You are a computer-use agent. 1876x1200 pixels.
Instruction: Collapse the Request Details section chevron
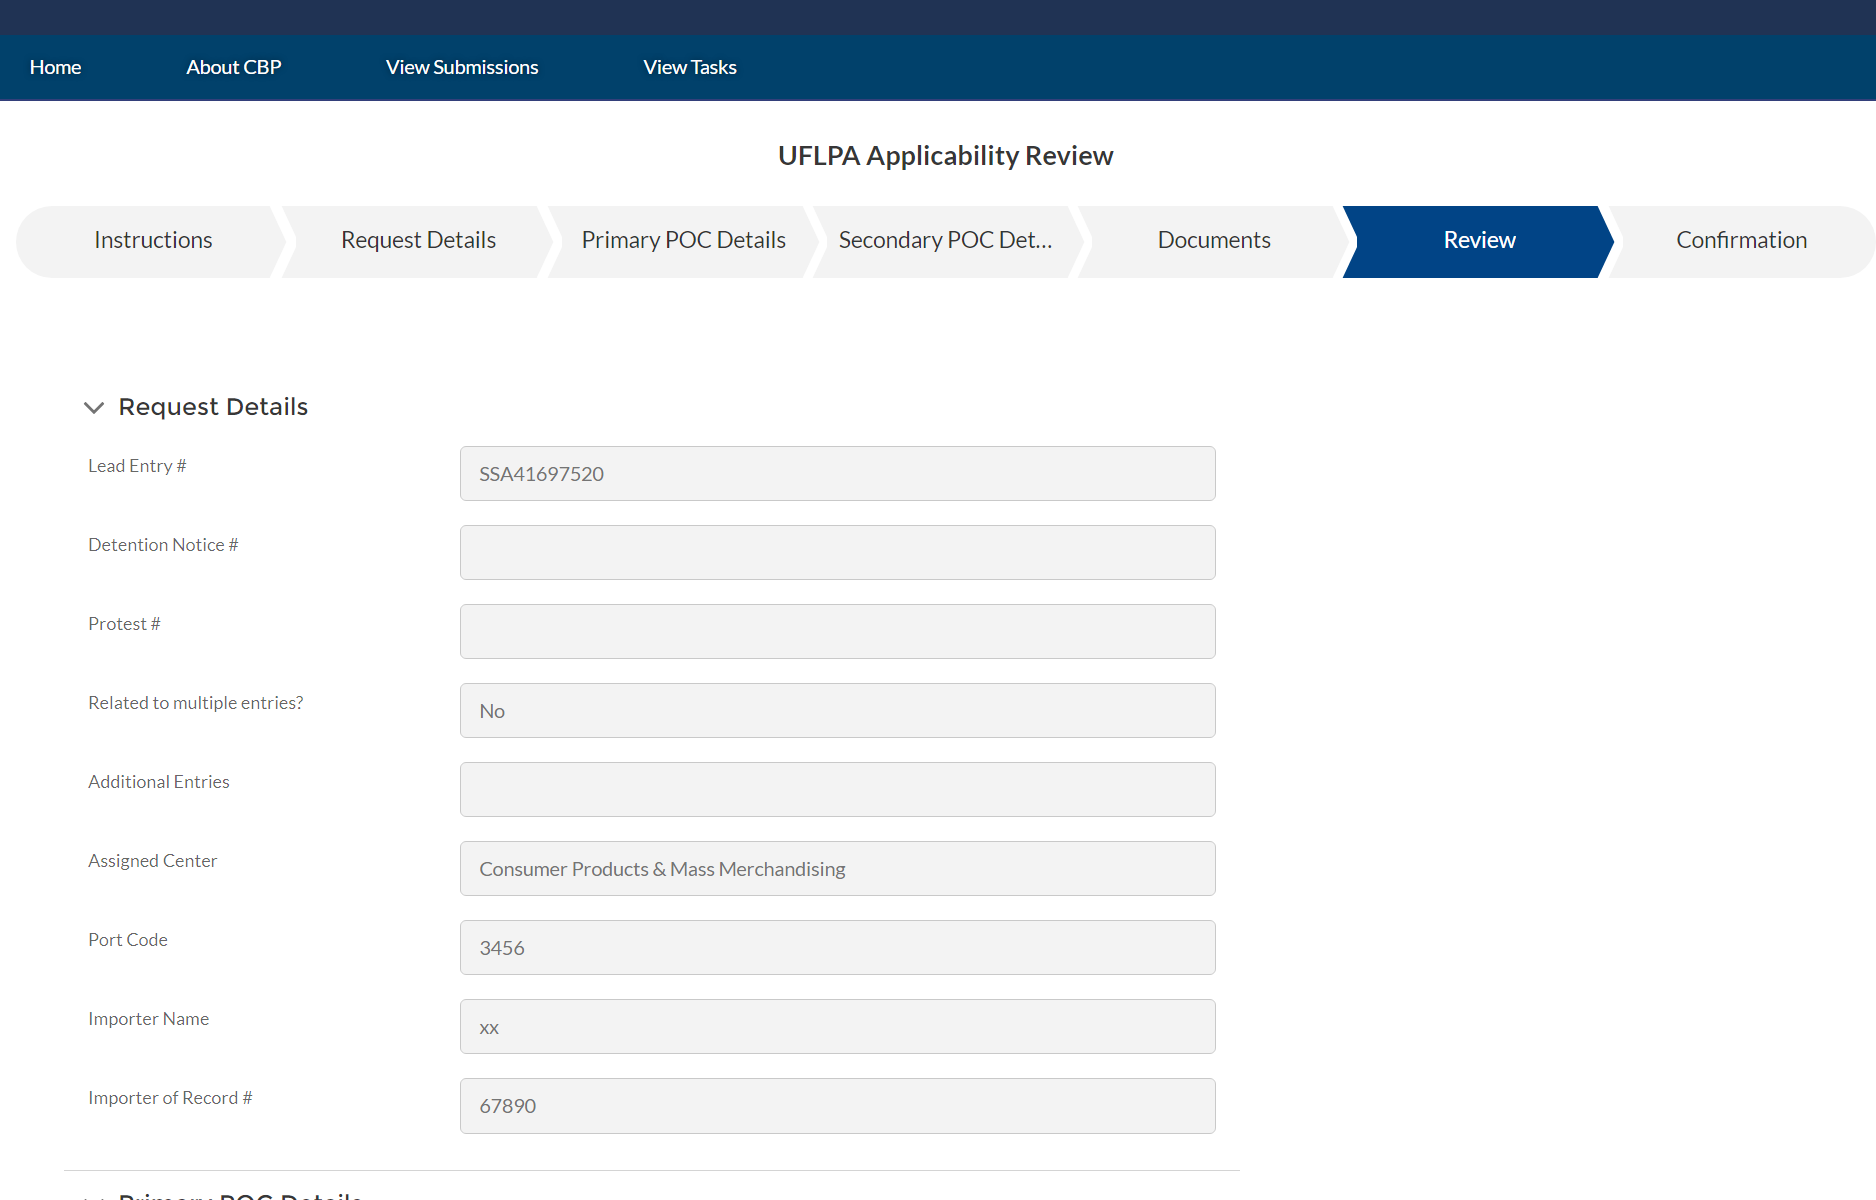94,407
